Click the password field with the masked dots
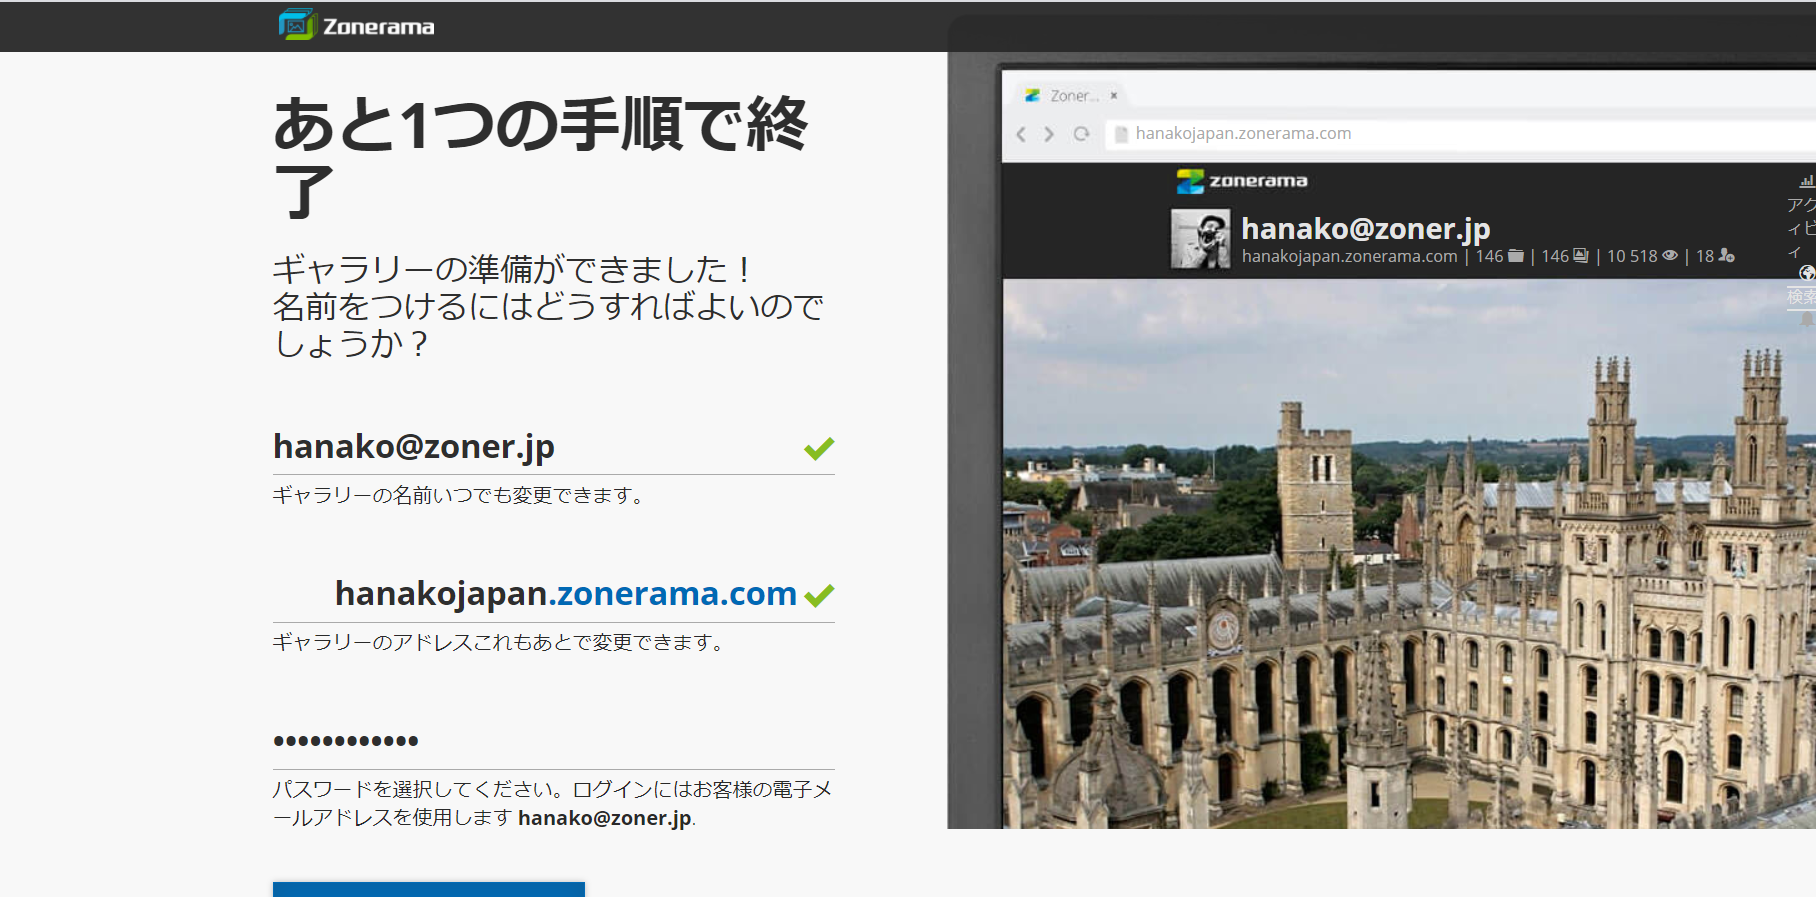1816x897 pixels. (x=554, y=741)
